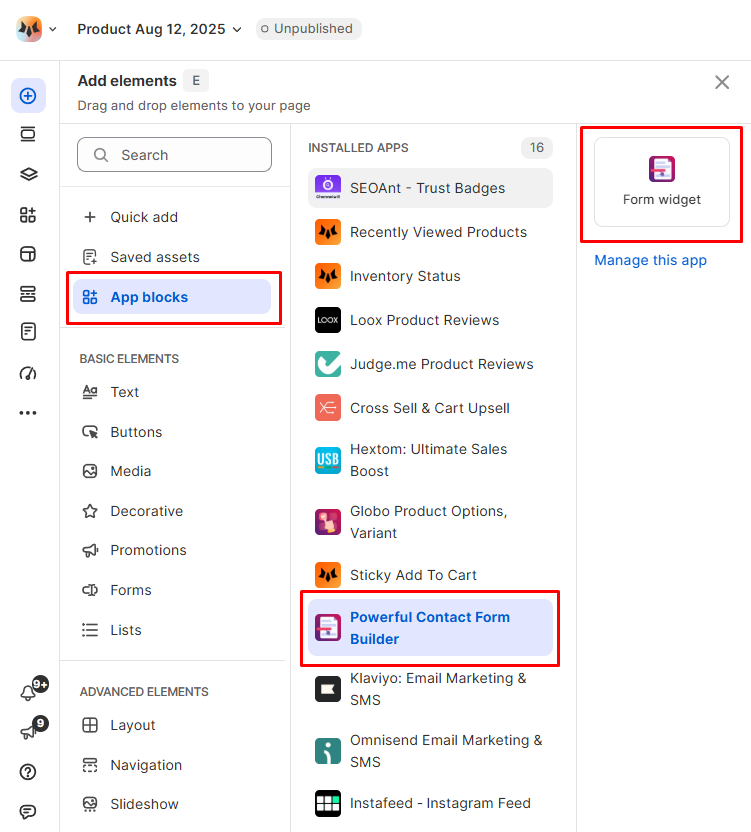Open the notifications bell icon
This screenshot has height=832, width=751.
[x=28, y=693]
